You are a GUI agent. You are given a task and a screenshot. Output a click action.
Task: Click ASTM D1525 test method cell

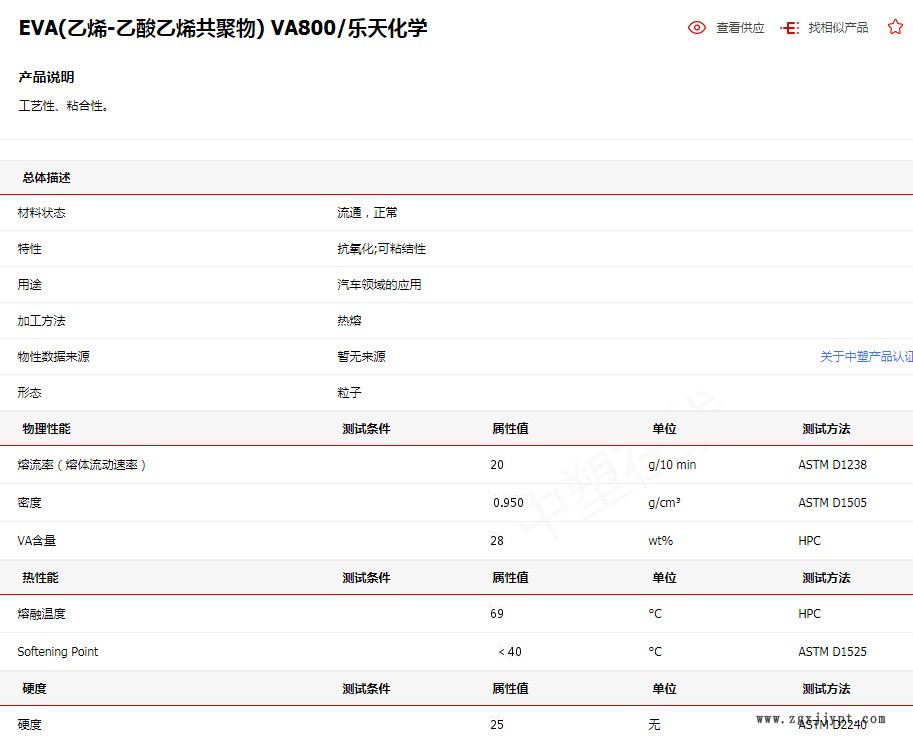pyautogui.click(x=832, y=652)
